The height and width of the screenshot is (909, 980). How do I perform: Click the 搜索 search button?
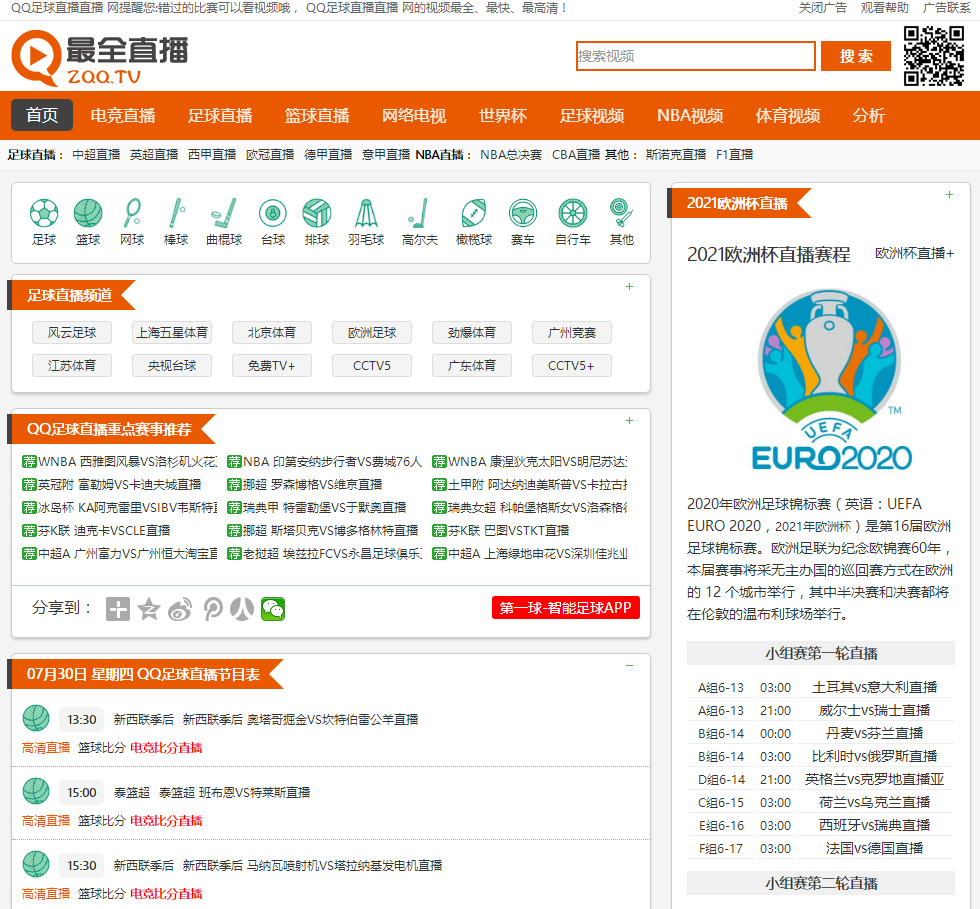[856, 56]
